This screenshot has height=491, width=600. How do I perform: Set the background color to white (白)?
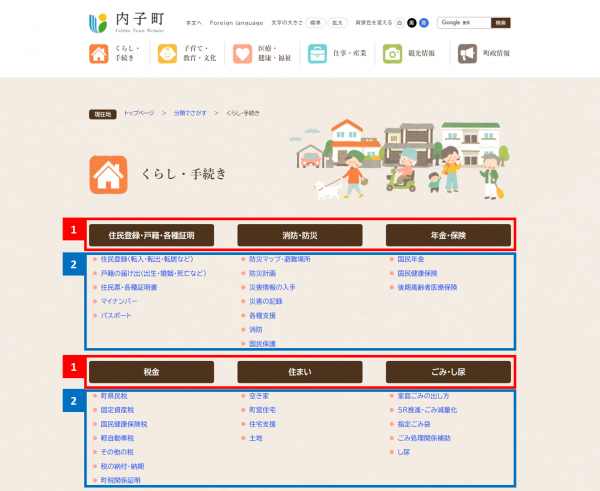pos(399,23)
